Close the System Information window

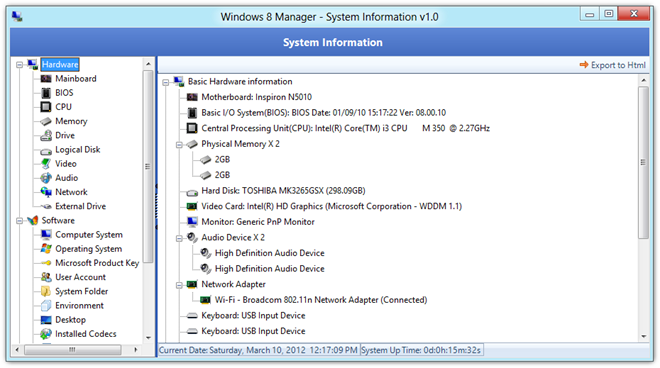coord(634,14)
